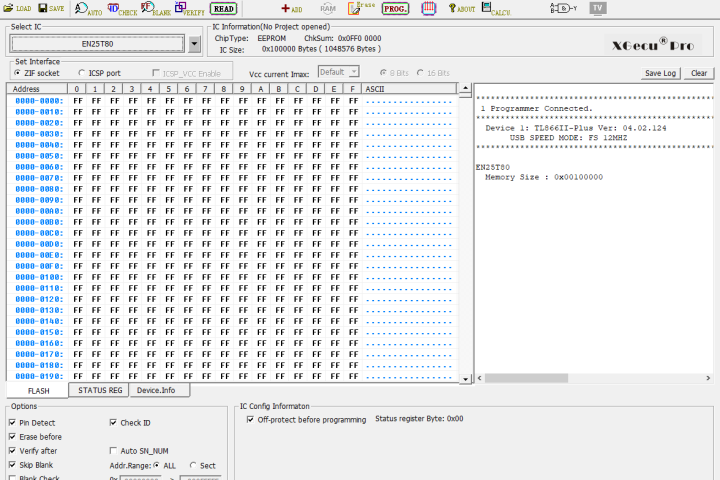Click the Save Log button
The height and width of the screenshot is (480, 720).
click(x=660, y=73)
